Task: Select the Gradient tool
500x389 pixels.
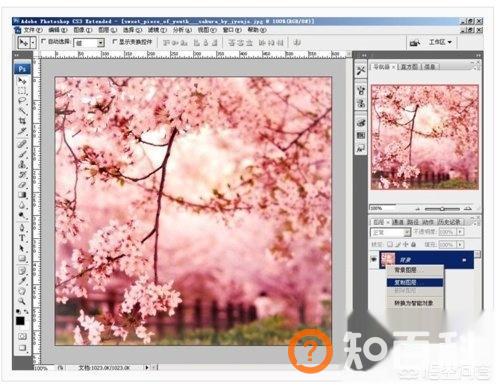Action: (22, 194)
